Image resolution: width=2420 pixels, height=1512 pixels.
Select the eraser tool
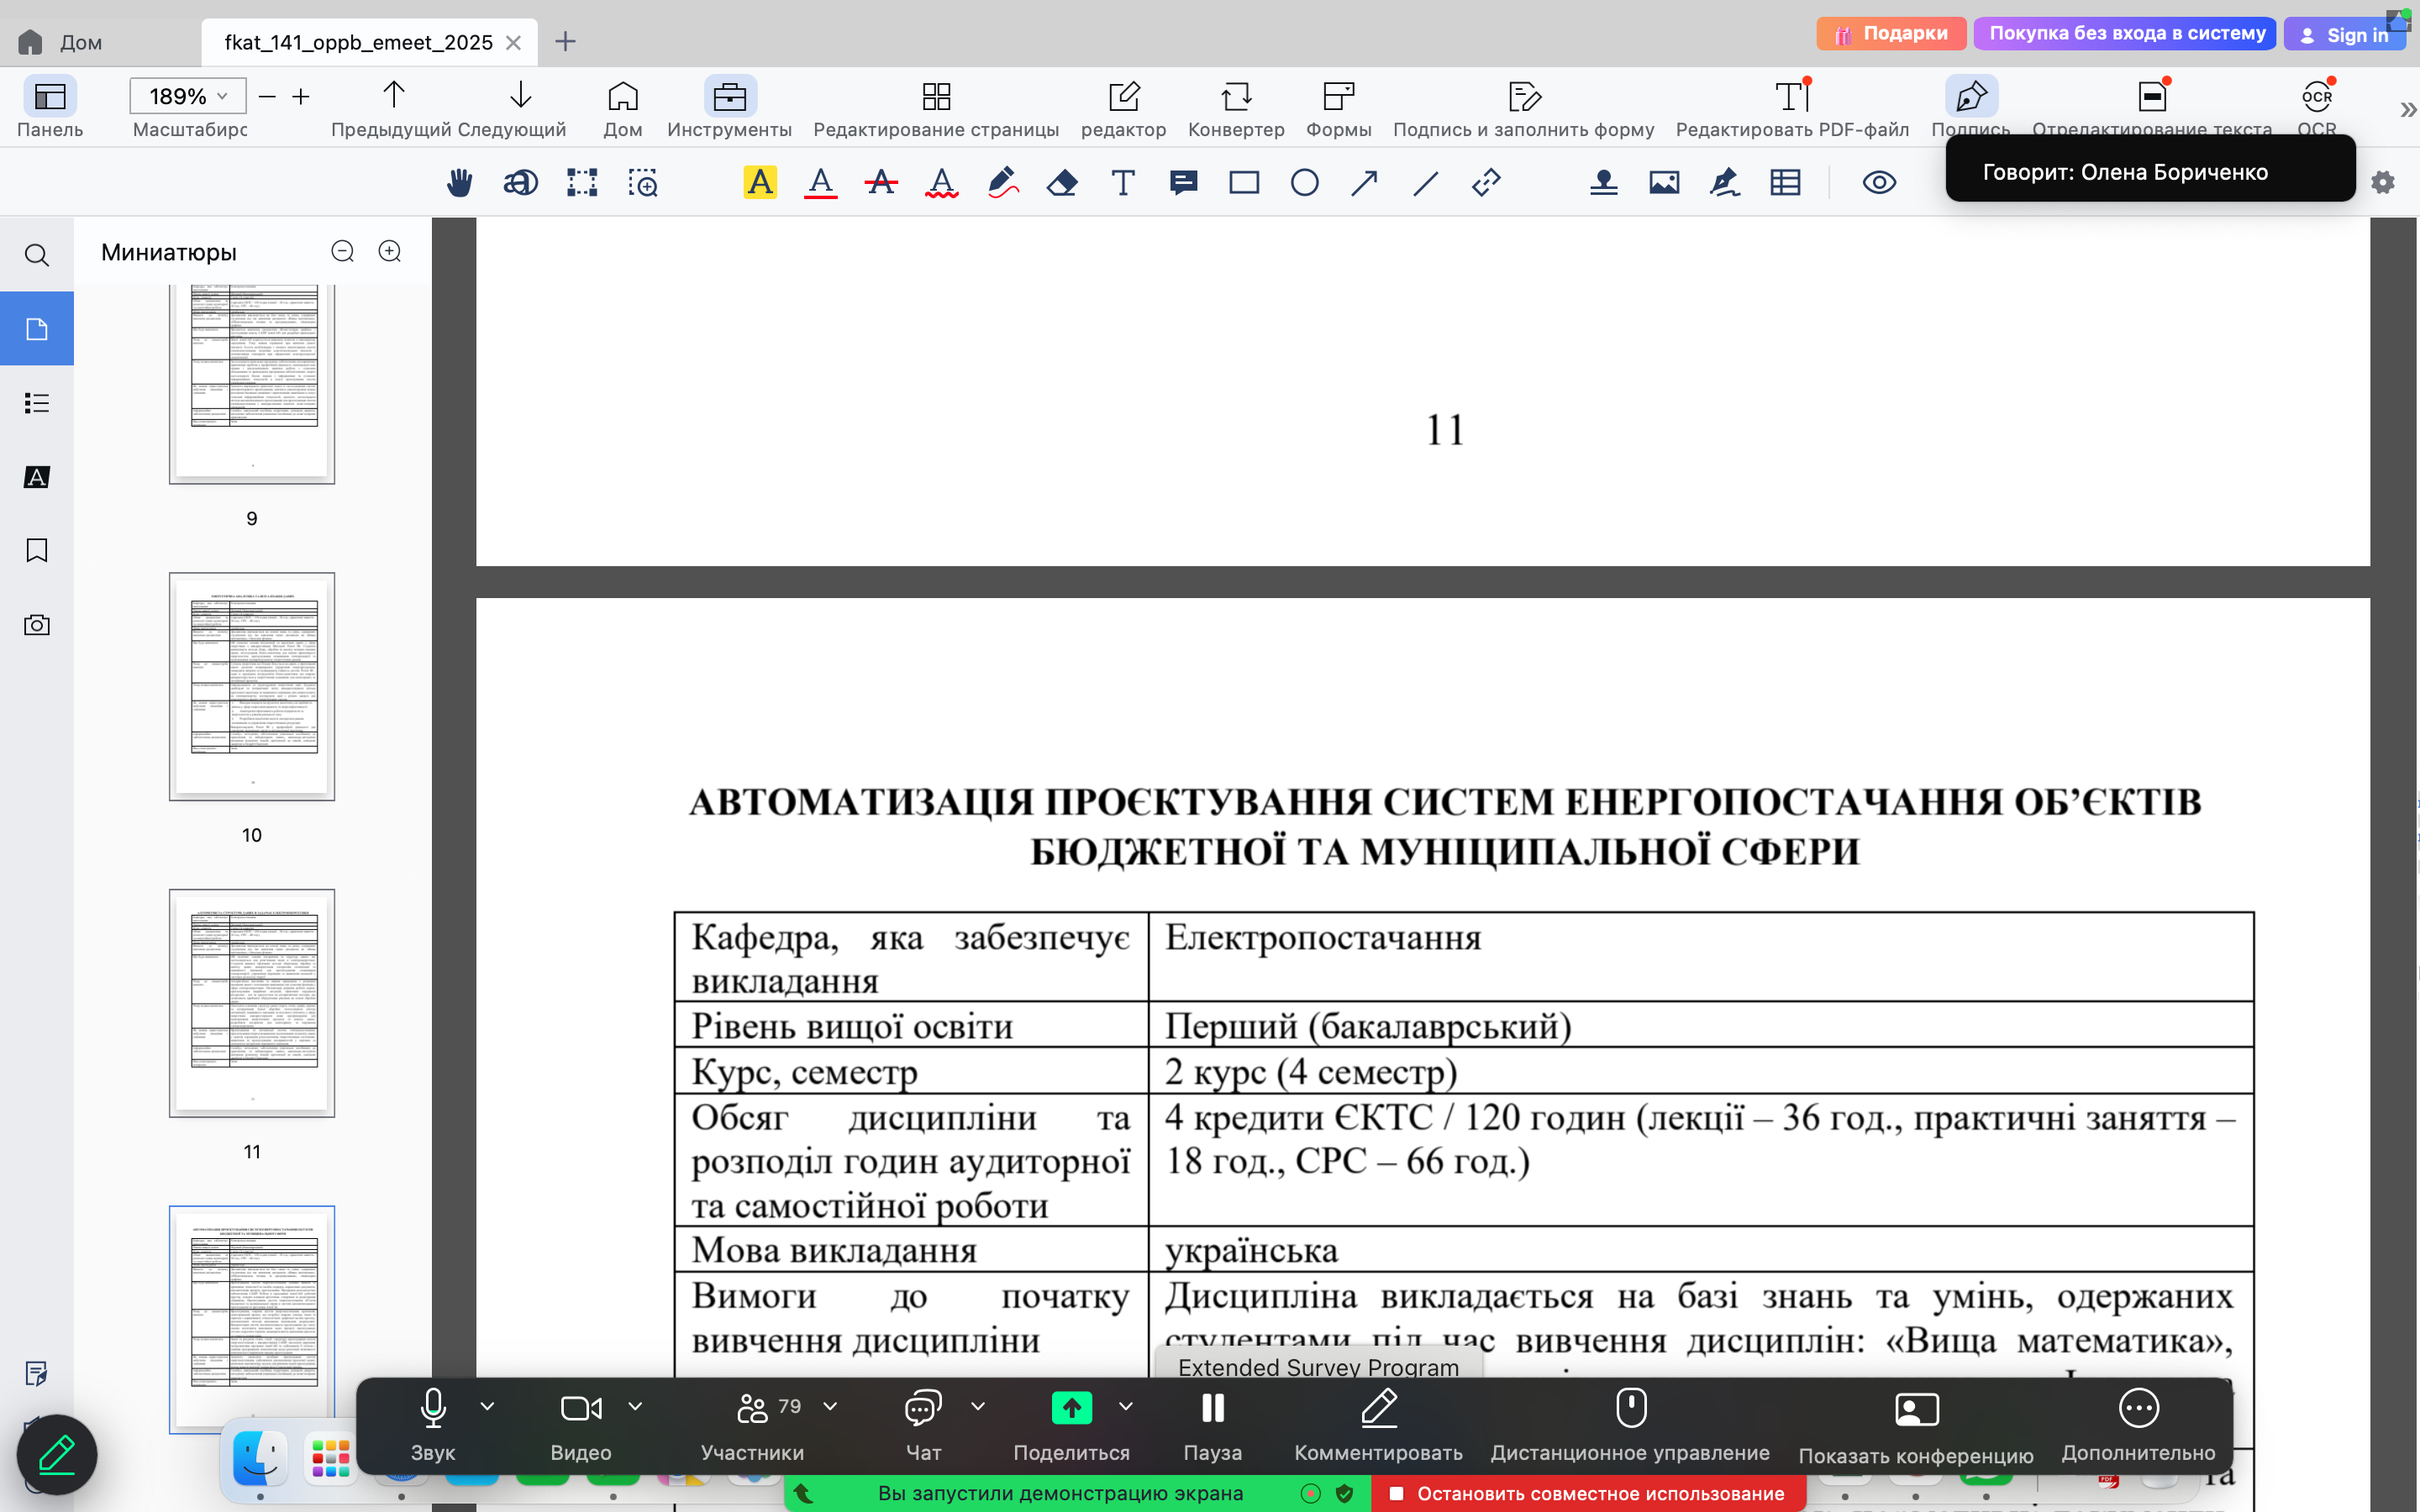[x=1062, y=183]
